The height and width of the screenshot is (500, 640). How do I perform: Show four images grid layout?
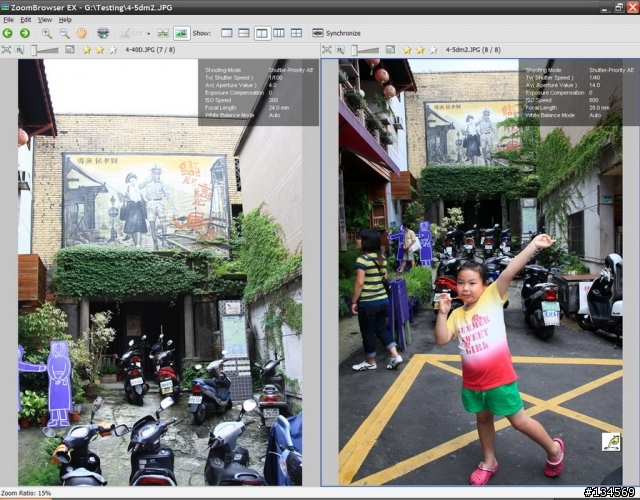click(x=296, y=33)
